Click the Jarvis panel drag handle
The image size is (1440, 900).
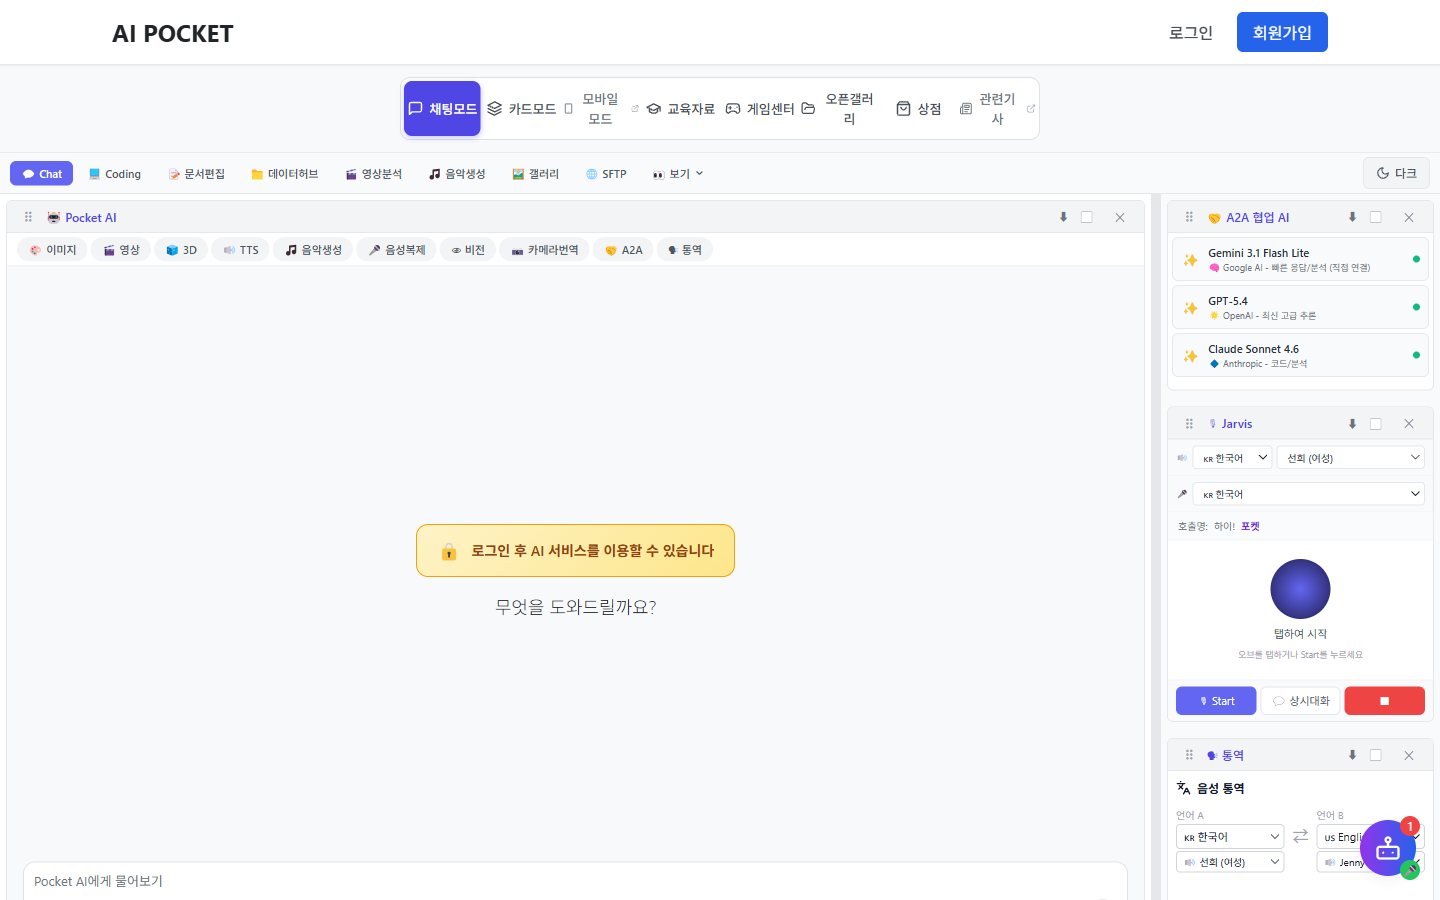1189,424
